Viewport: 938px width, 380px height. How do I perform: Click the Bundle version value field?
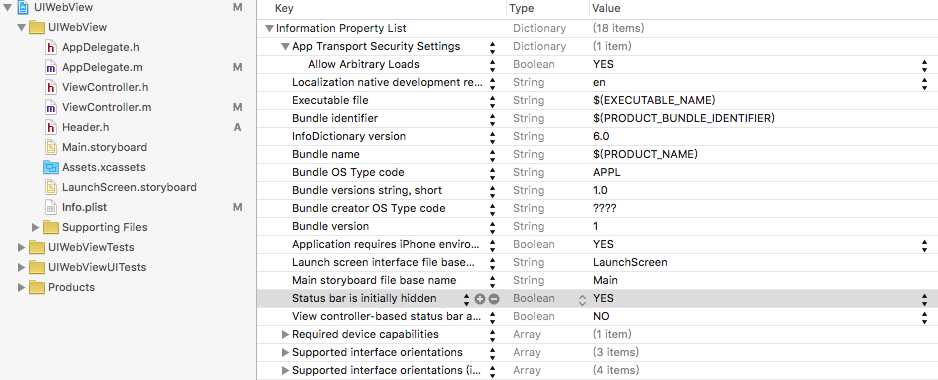[757, 227]
